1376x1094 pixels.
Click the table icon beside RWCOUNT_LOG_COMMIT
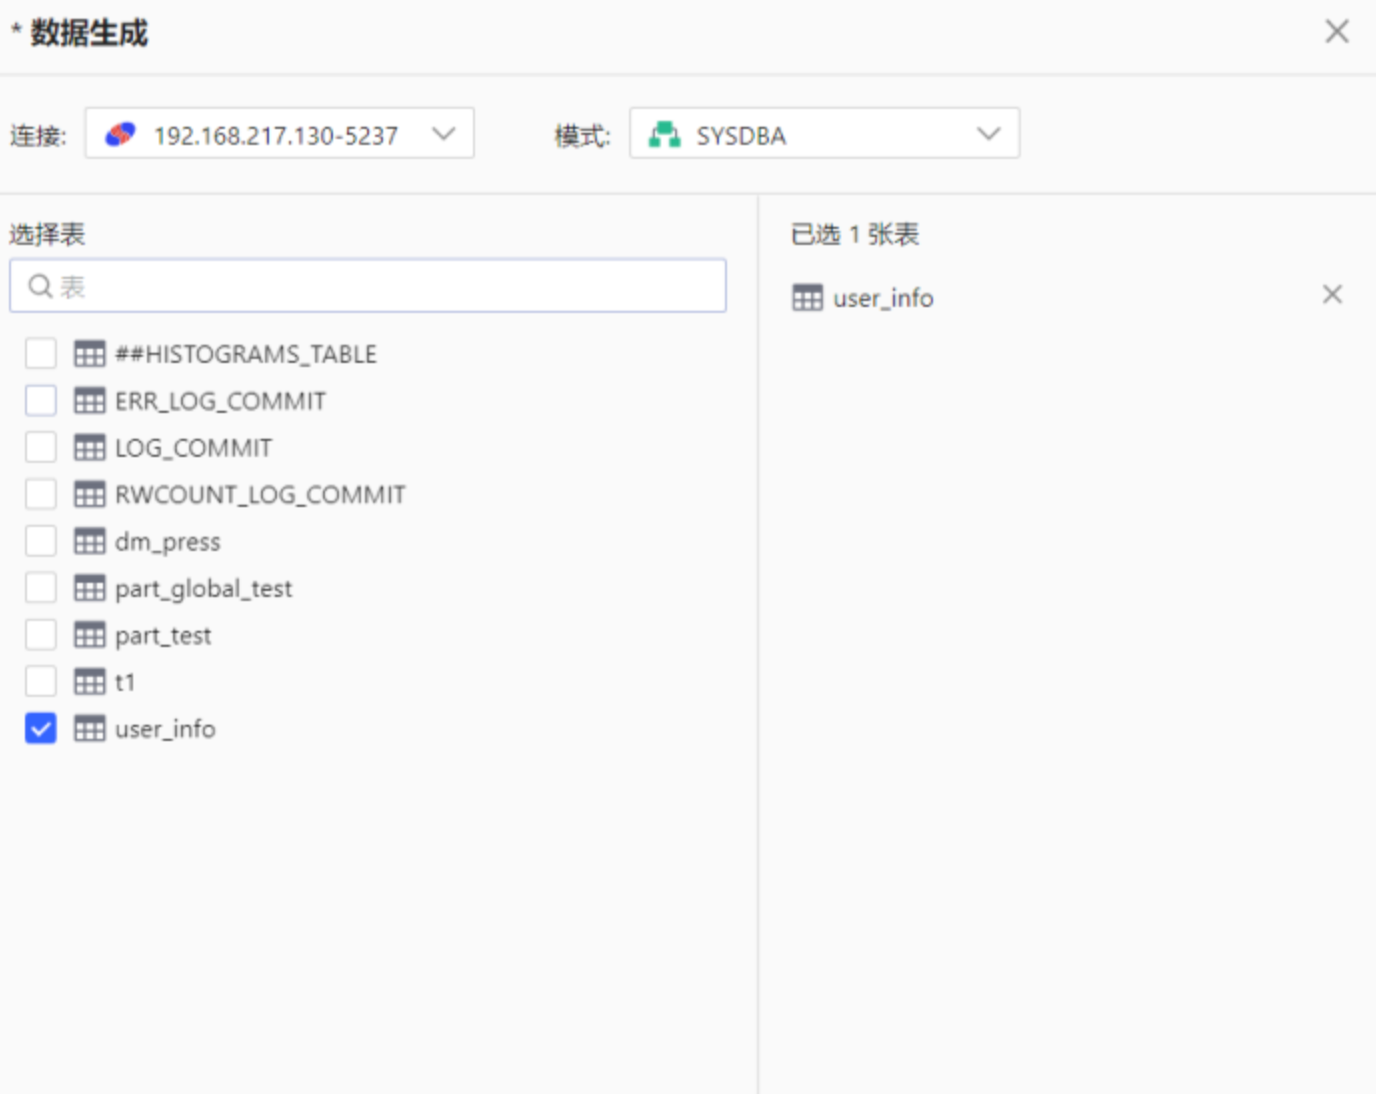89,495
